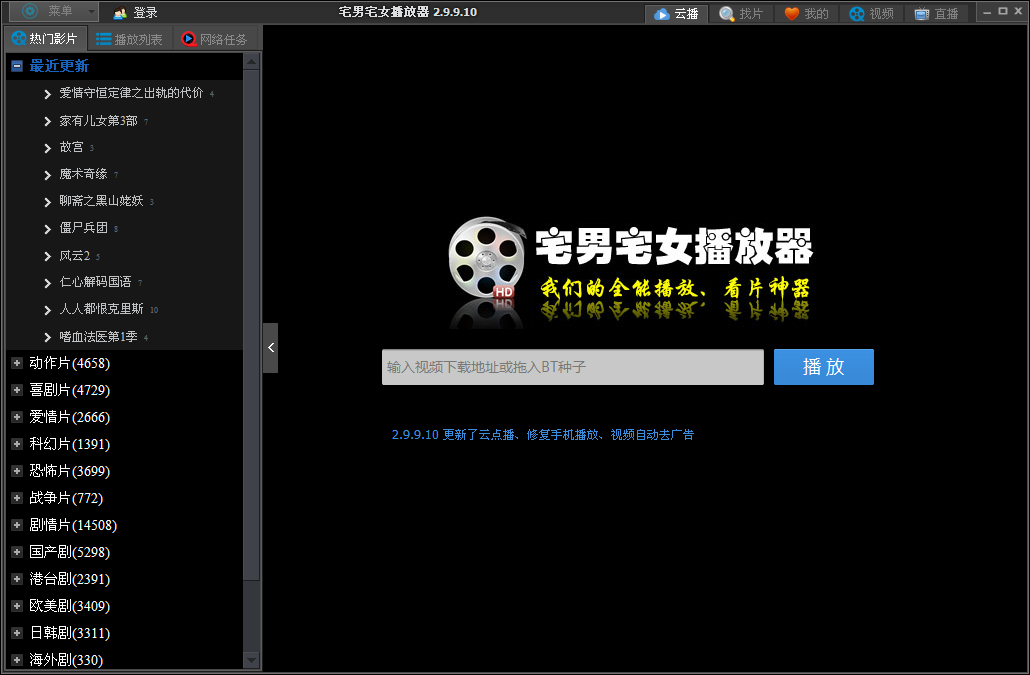Click the 登录 login user icon
Viewport: 1030px width, 675px height.
coord(120,13)
